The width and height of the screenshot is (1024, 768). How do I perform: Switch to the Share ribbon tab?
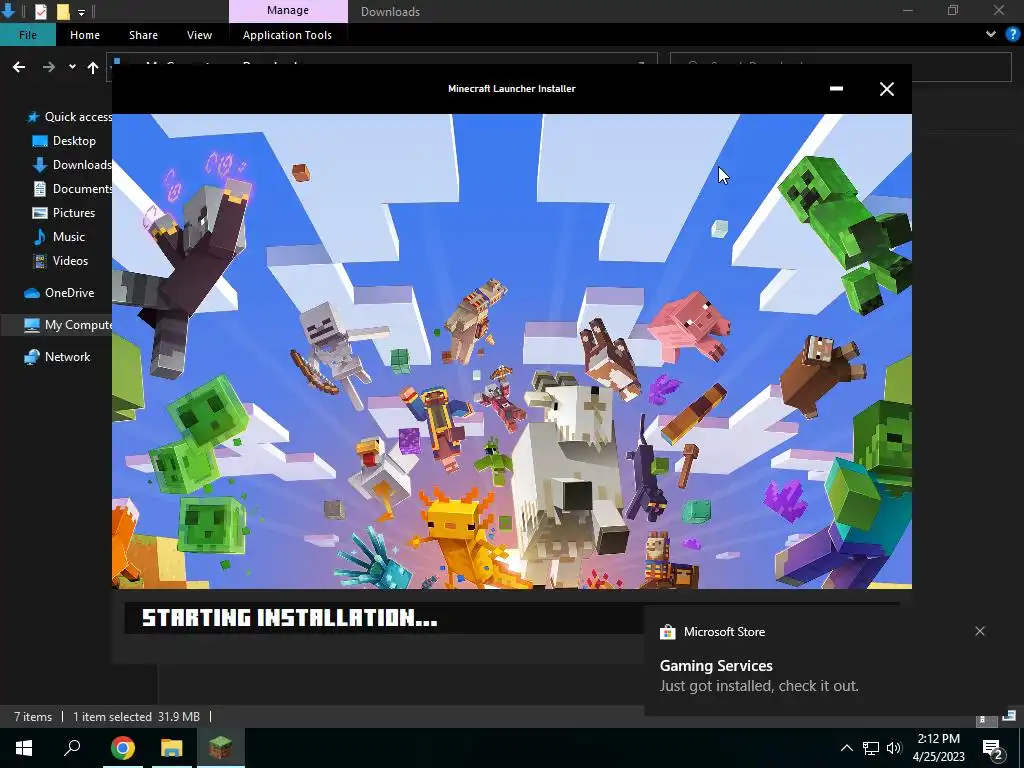click(143, 35)
